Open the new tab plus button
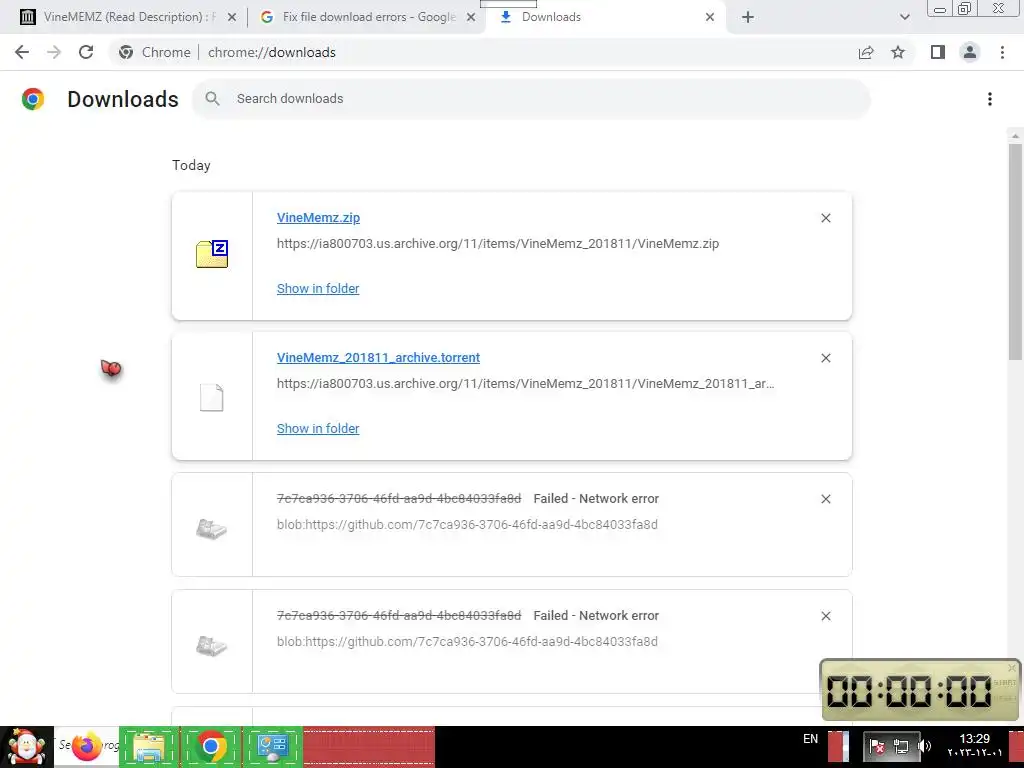 748,18
